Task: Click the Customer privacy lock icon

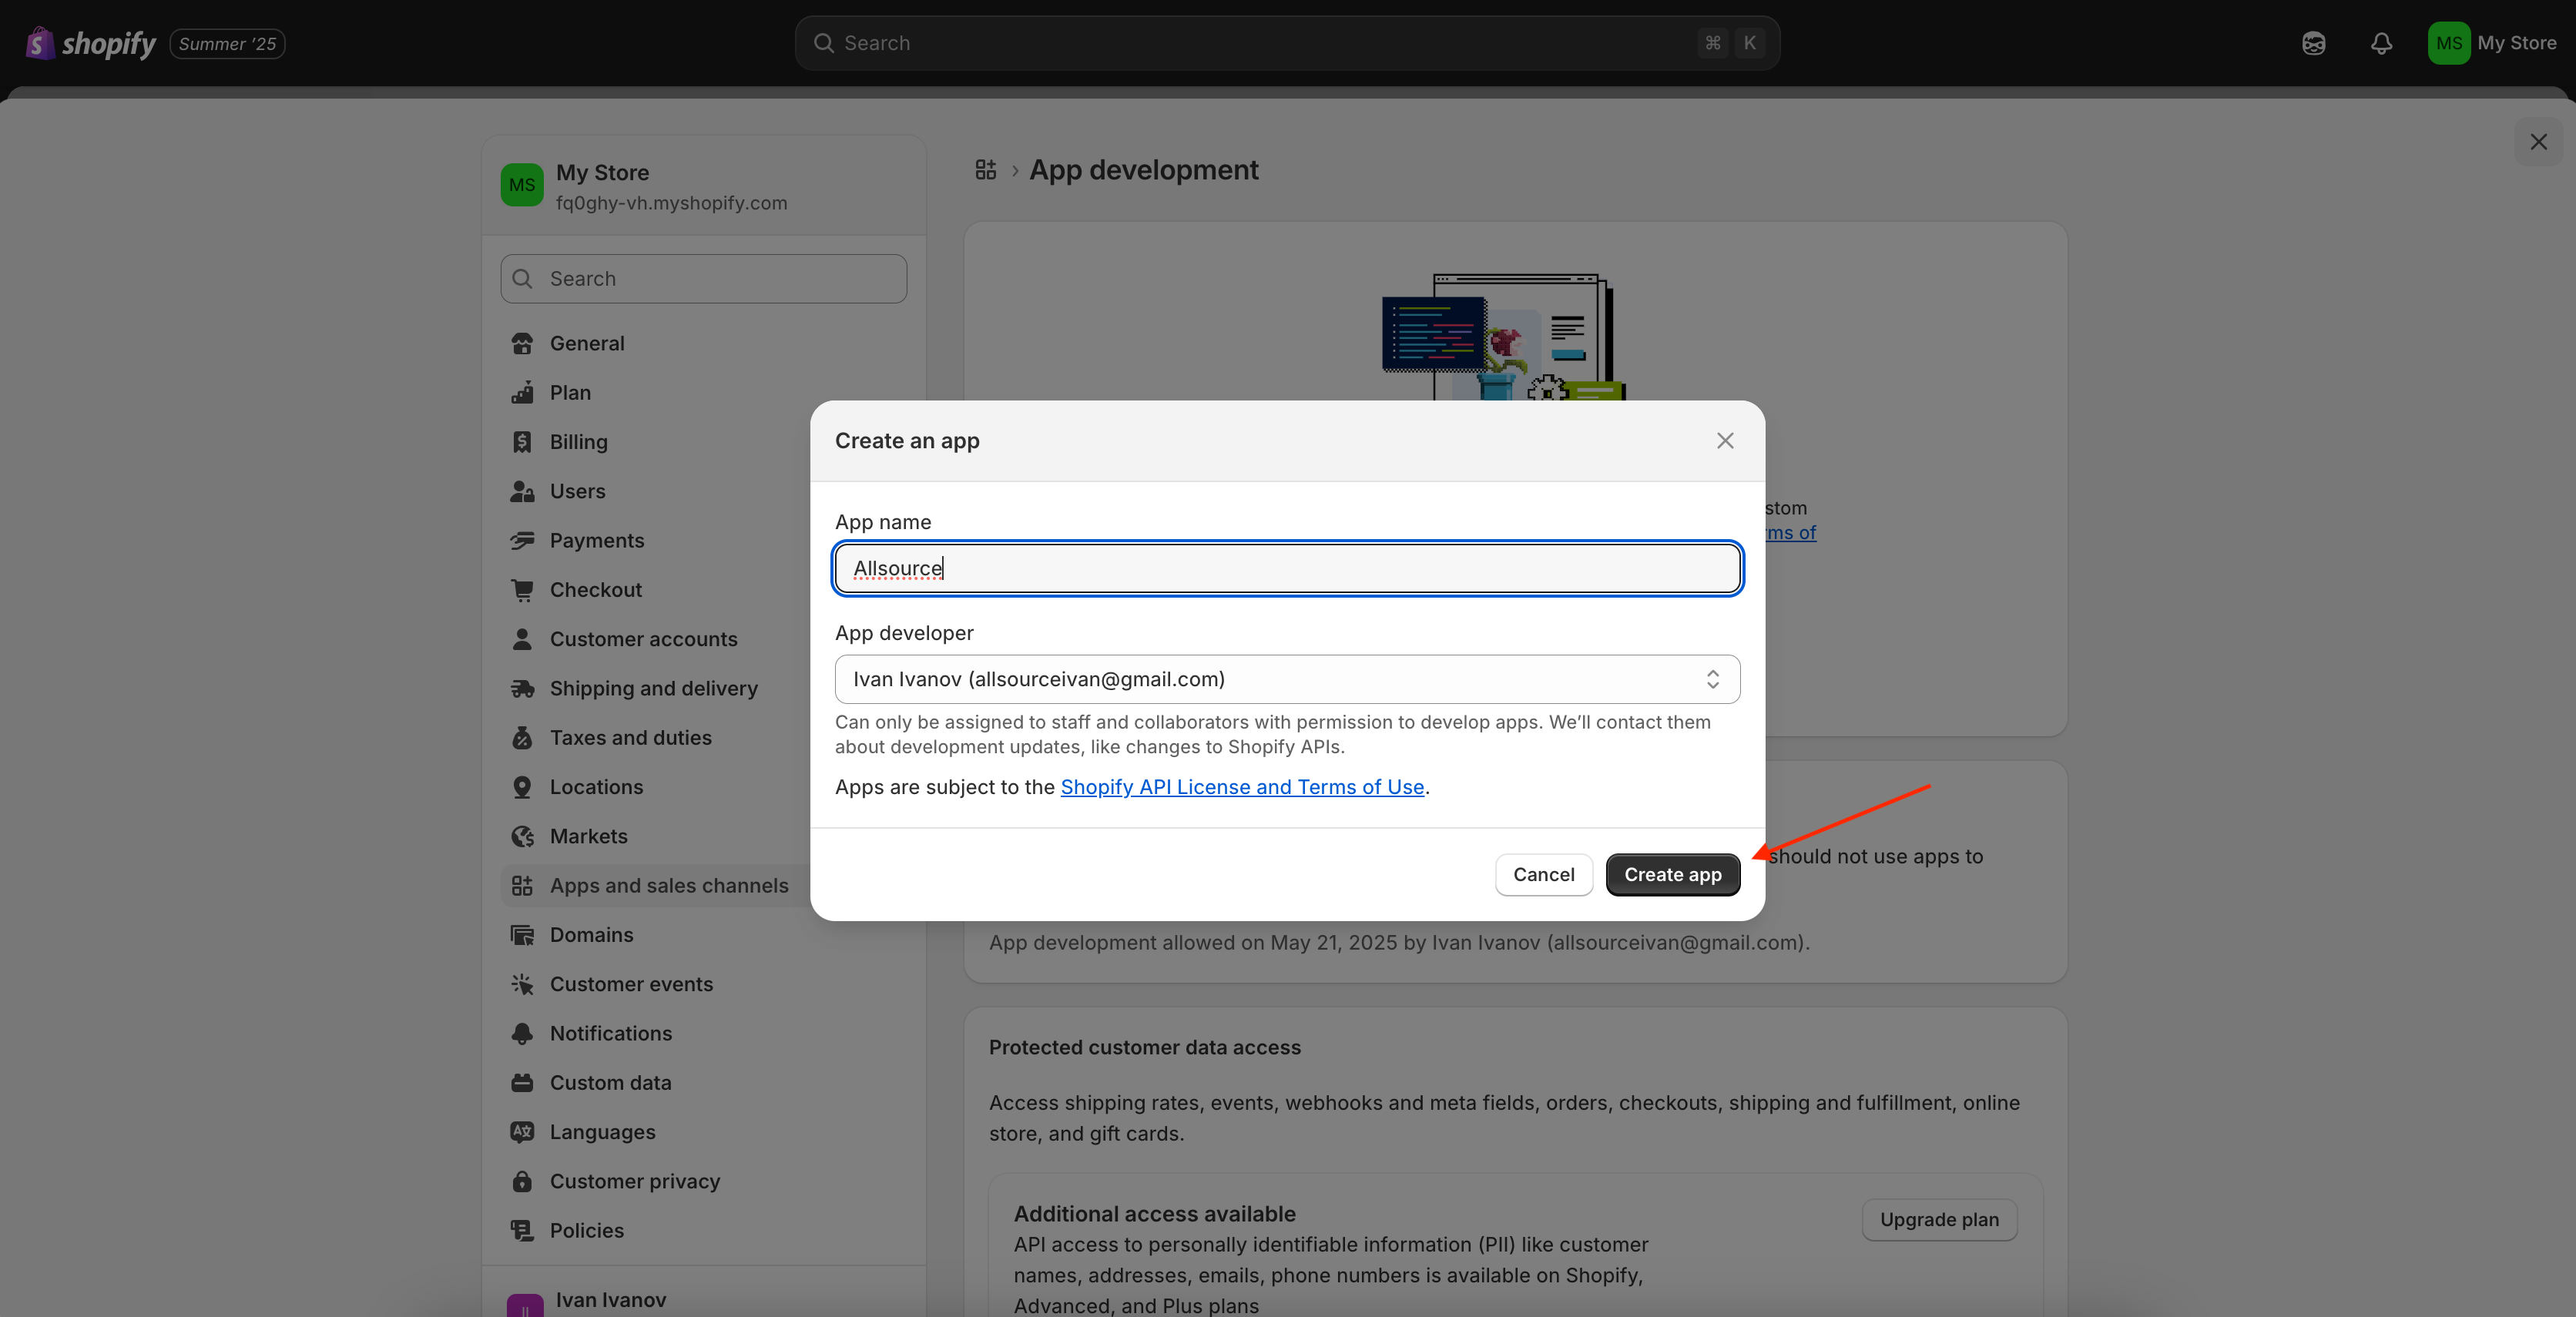Action: pyautogui.click(x=522, y=1181)
